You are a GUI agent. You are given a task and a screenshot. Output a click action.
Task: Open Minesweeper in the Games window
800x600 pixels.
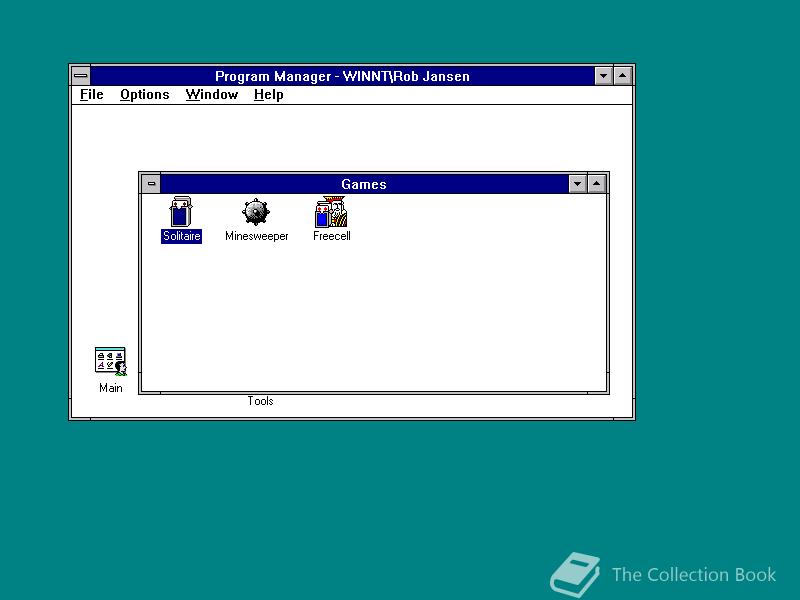click(256, 213)
